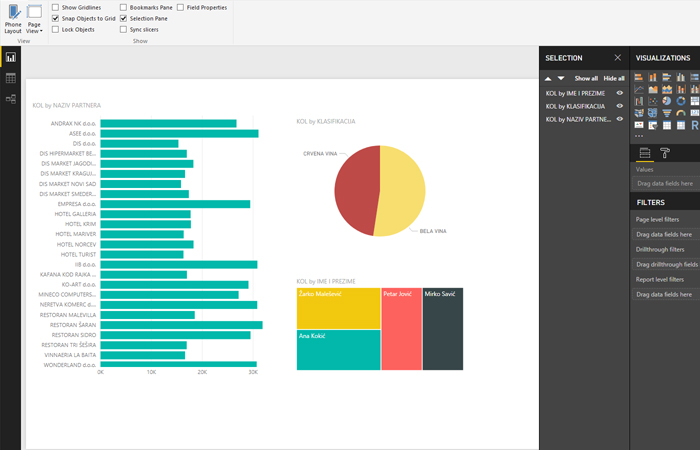The height and width of the screenshot is (450, 700).
Task: Open the Report view from left sidebar
Action: tap(11, 58)
